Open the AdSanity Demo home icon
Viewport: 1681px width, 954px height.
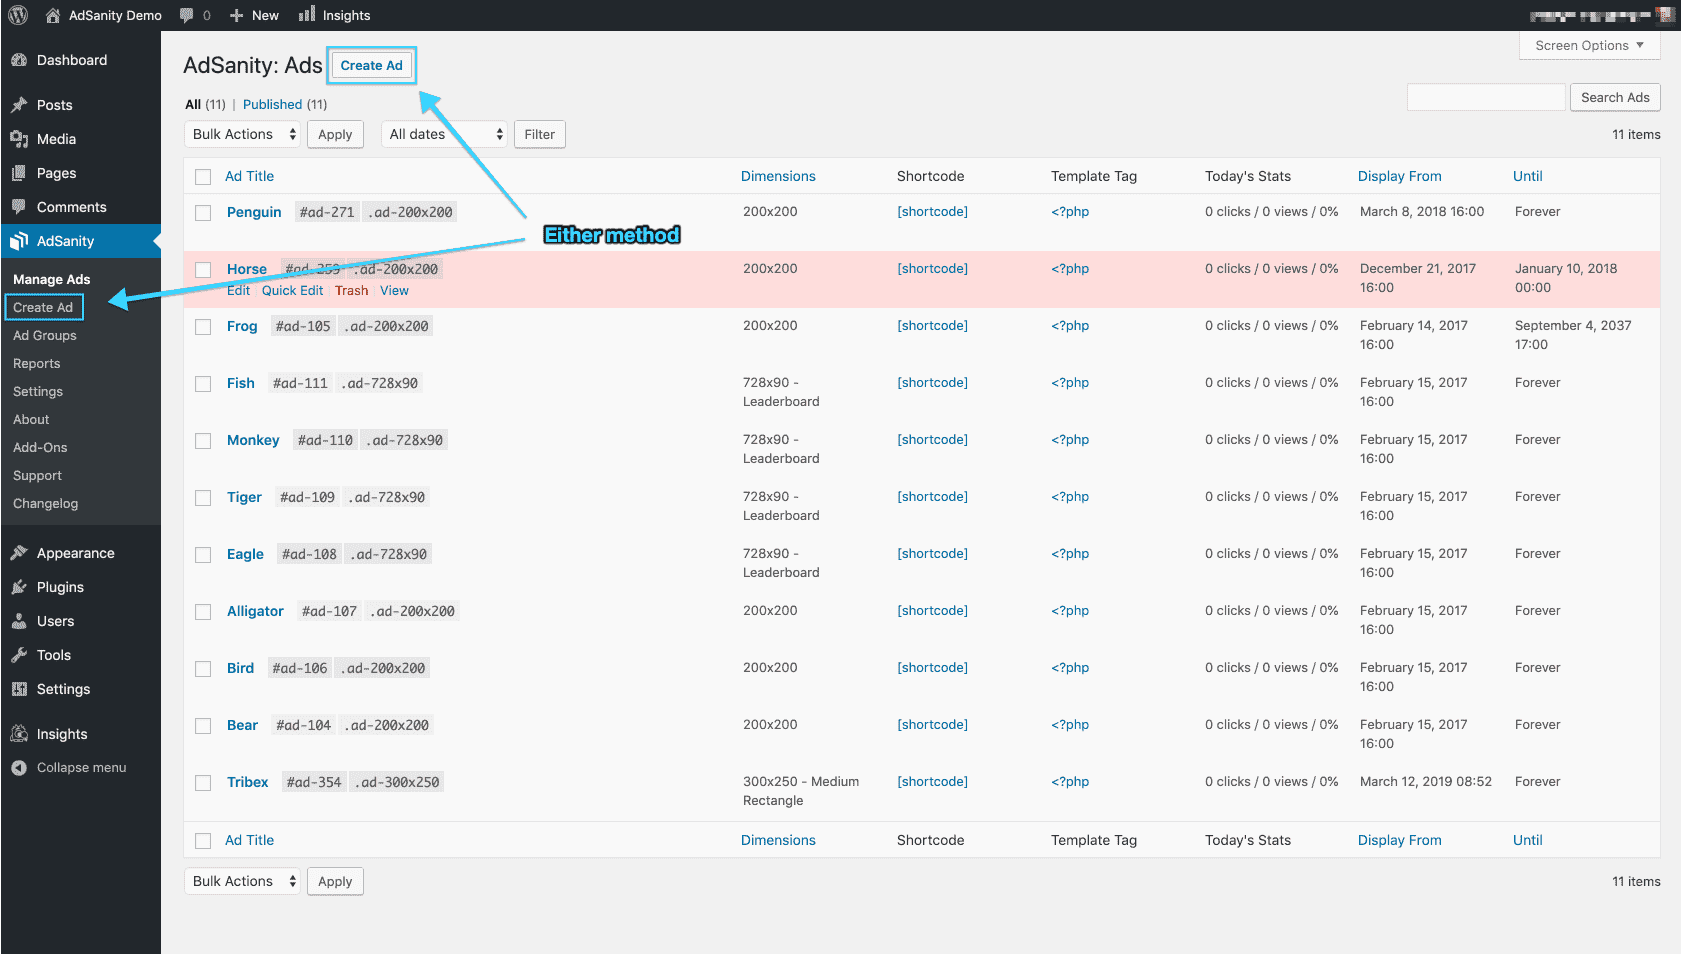click(53, 15)
